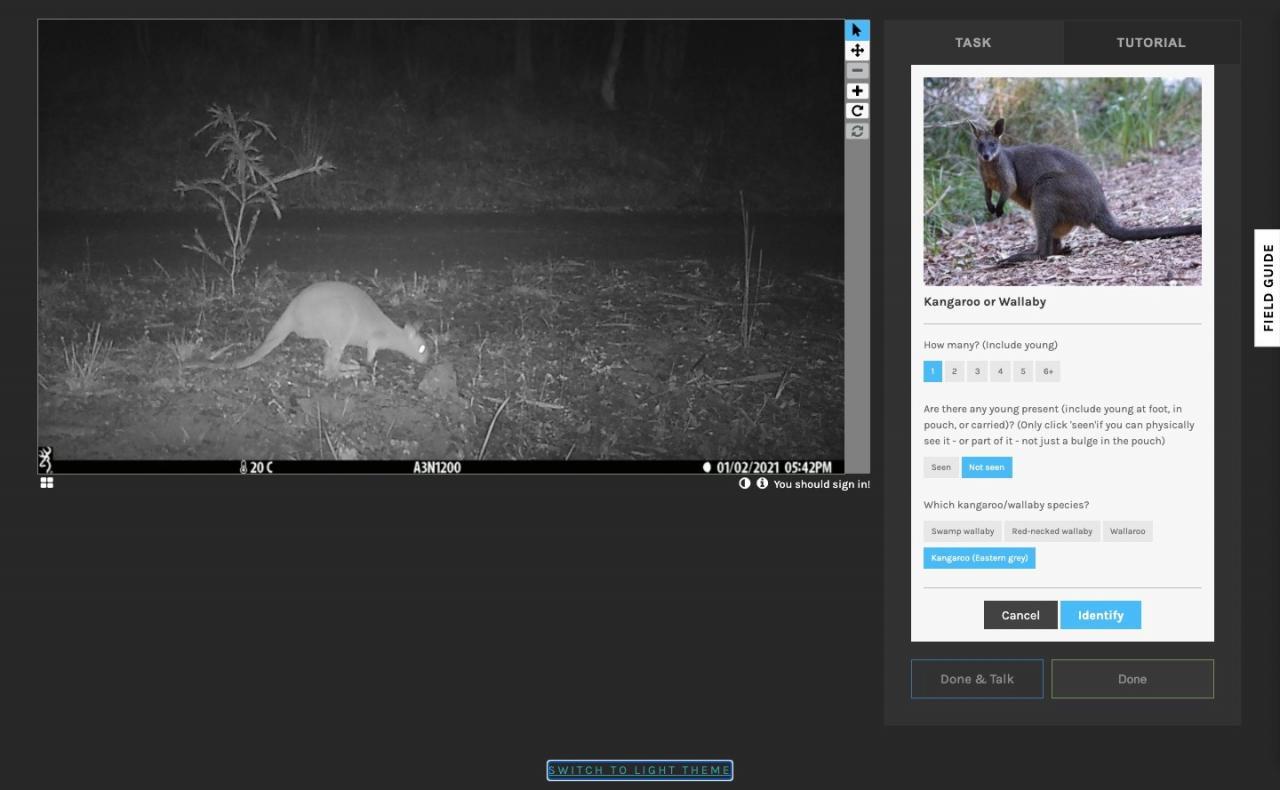Set how many to 3
The image size is (1280, 790).
pos(977,371)
